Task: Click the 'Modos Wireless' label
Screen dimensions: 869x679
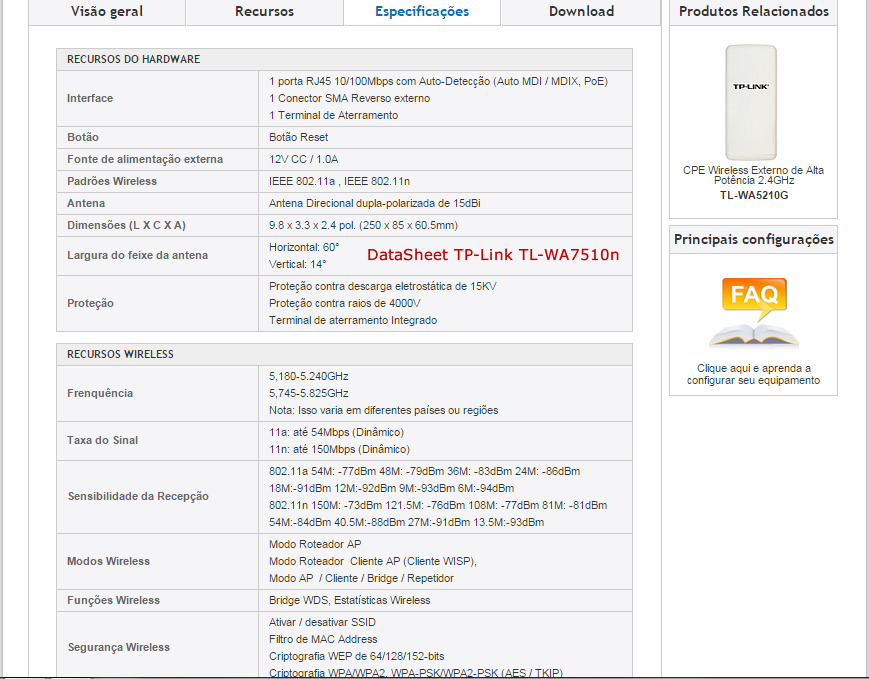Action: pos(108,561)
